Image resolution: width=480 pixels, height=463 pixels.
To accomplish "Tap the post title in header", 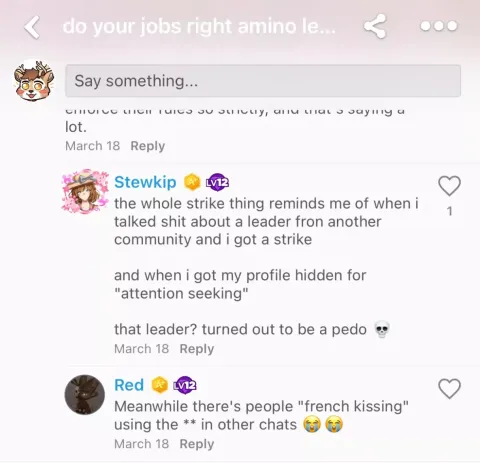I will point(199,27).
